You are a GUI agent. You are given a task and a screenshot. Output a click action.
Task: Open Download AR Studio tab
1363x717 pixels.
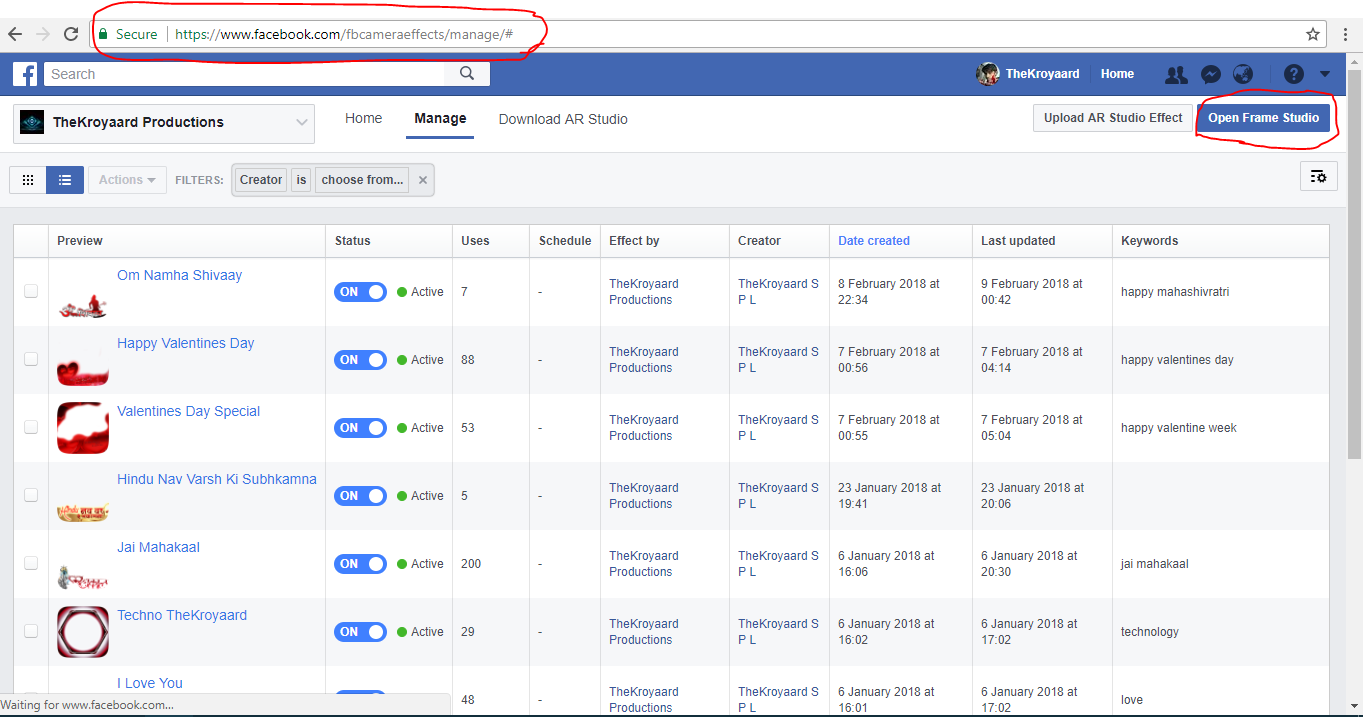click(x=563, y=119)
